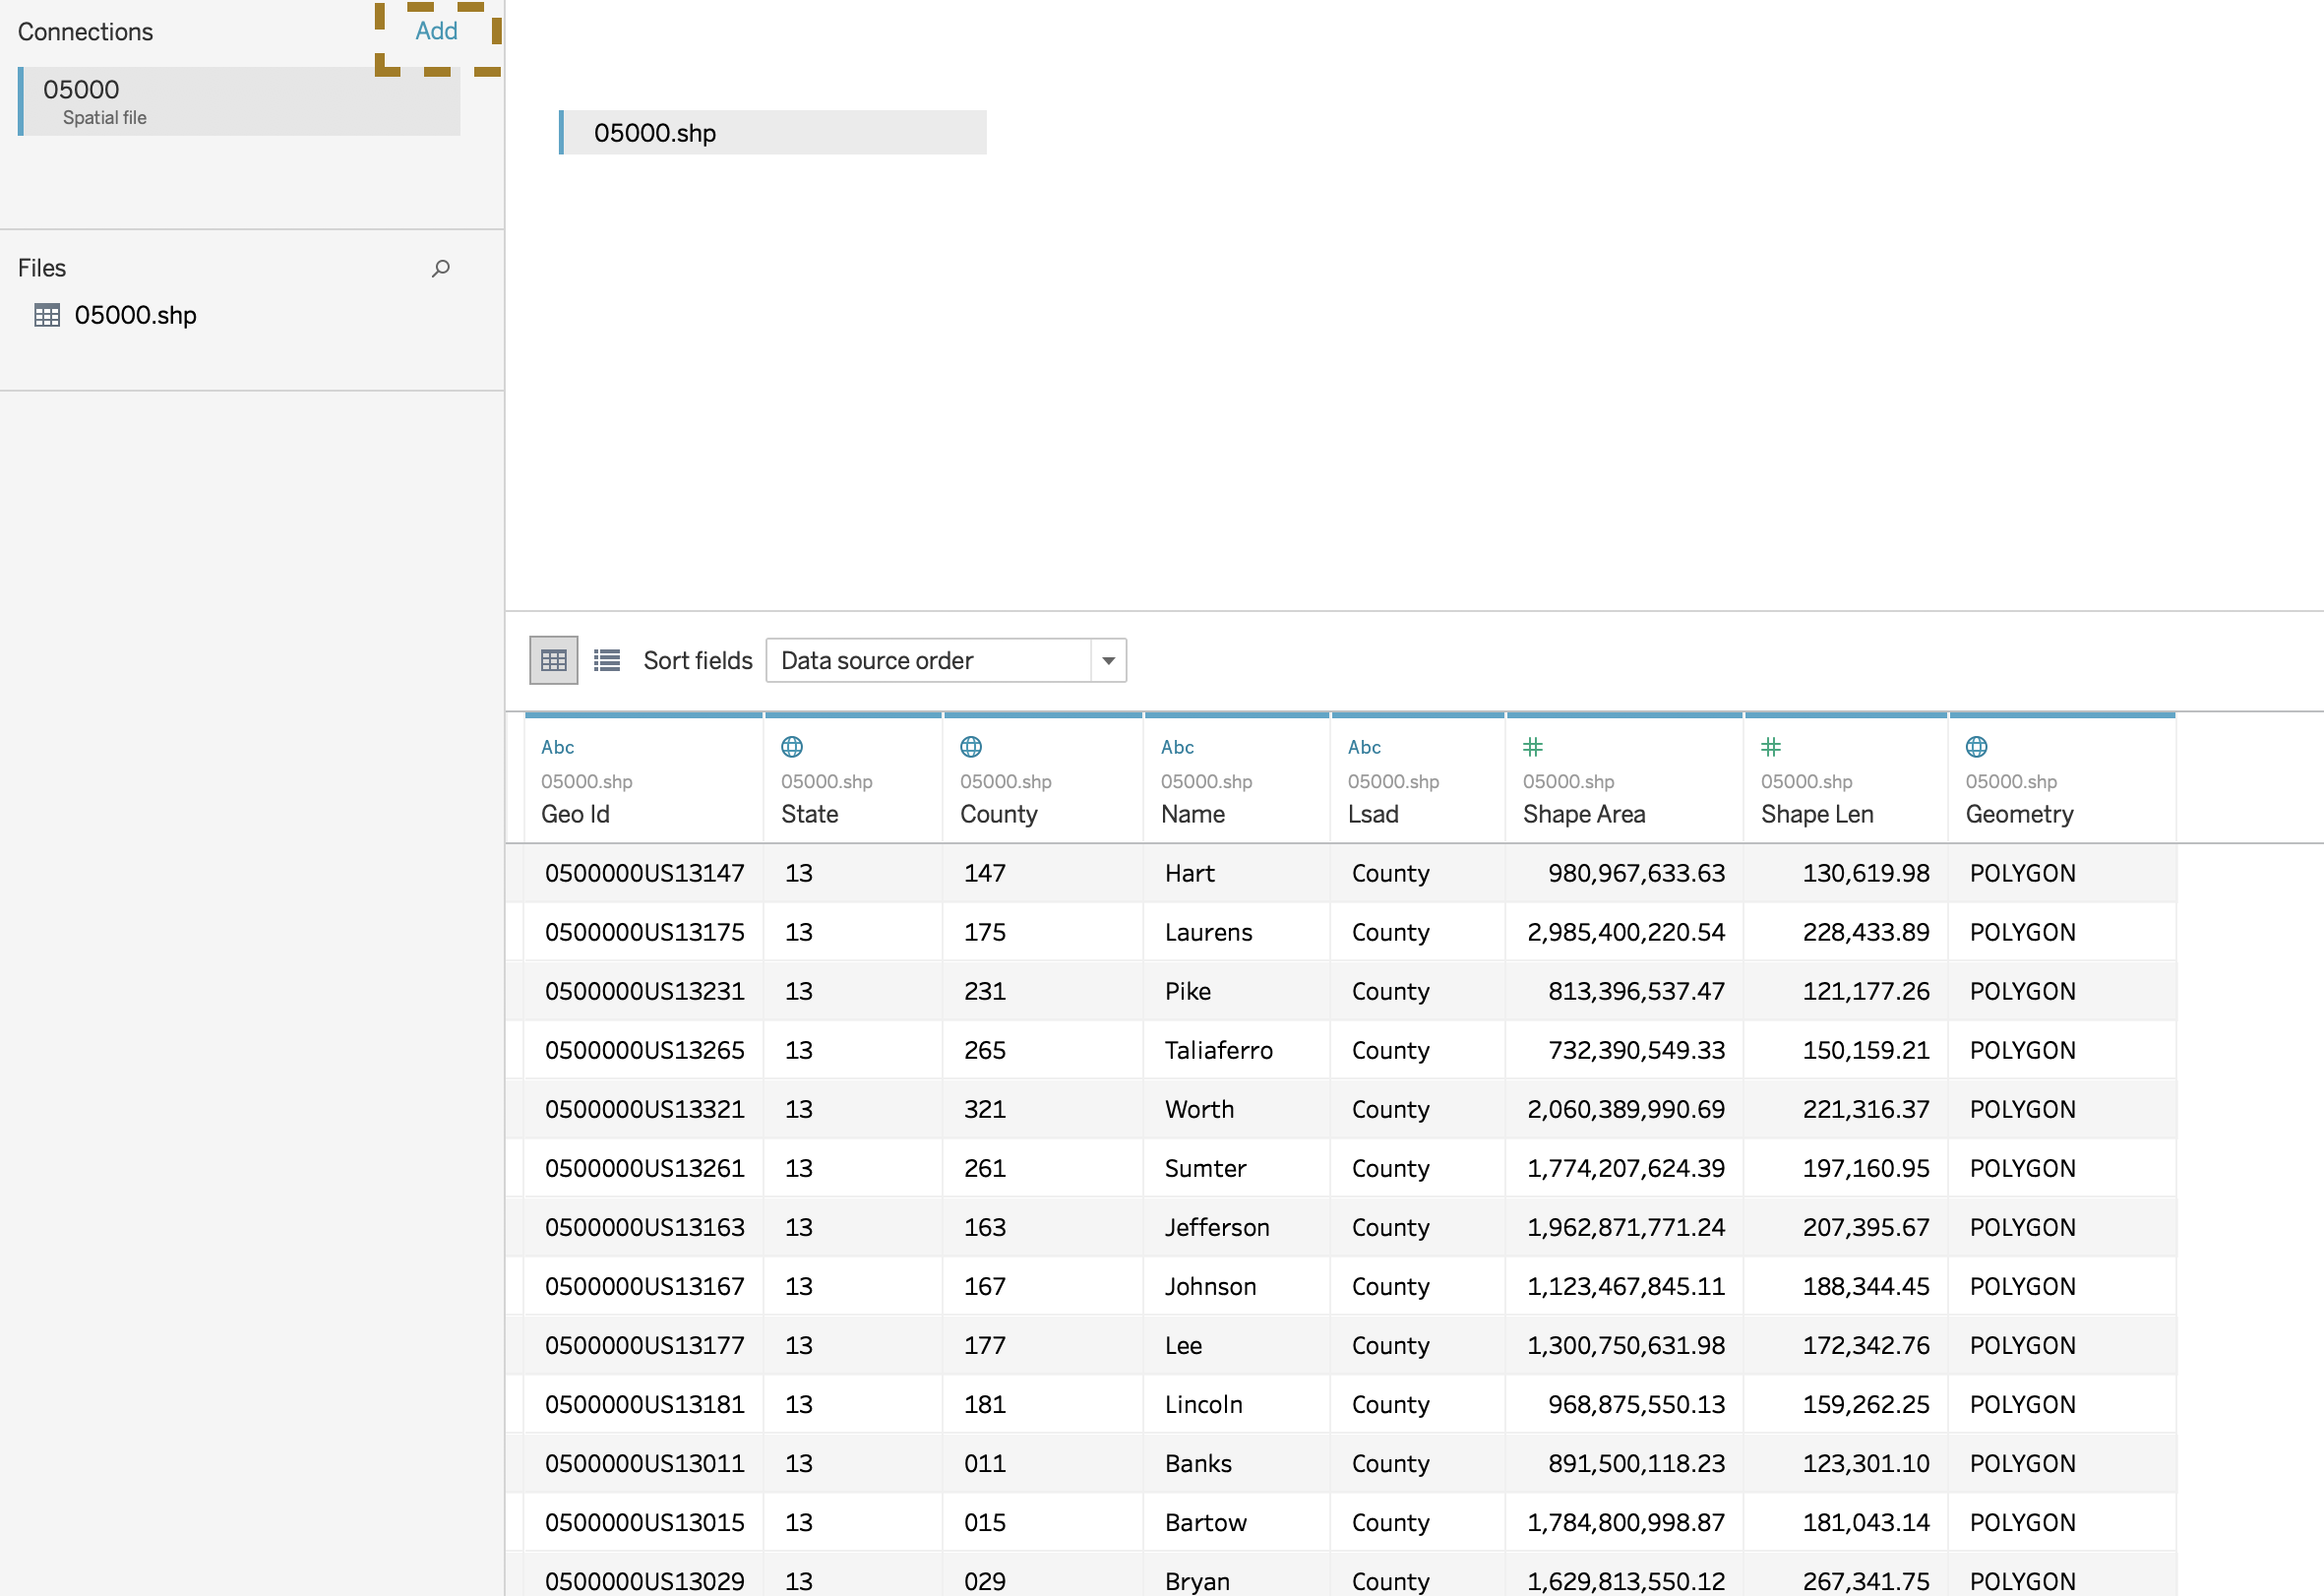This screenshot has width=2324, height=1596.
Task: Click the table icon beside 05000.shp file
Action: pyautogui.click(x=47, y=315)
